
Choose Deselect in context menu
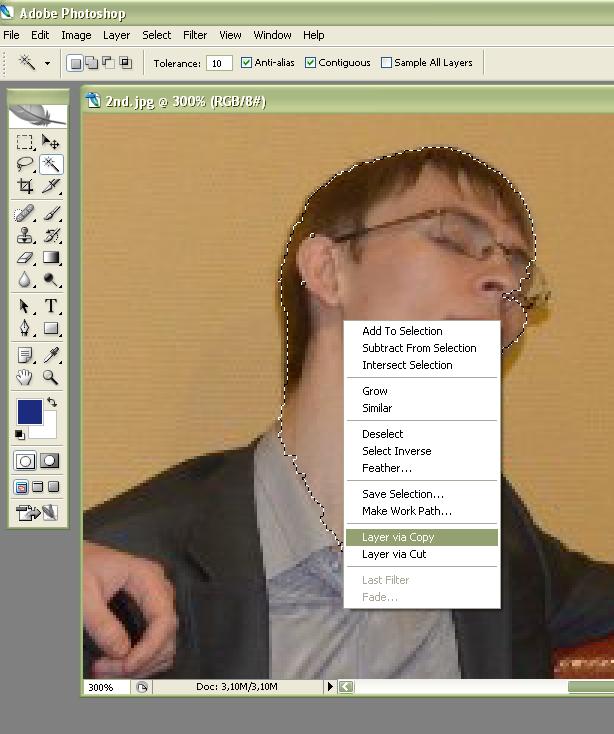pos(422,434)
